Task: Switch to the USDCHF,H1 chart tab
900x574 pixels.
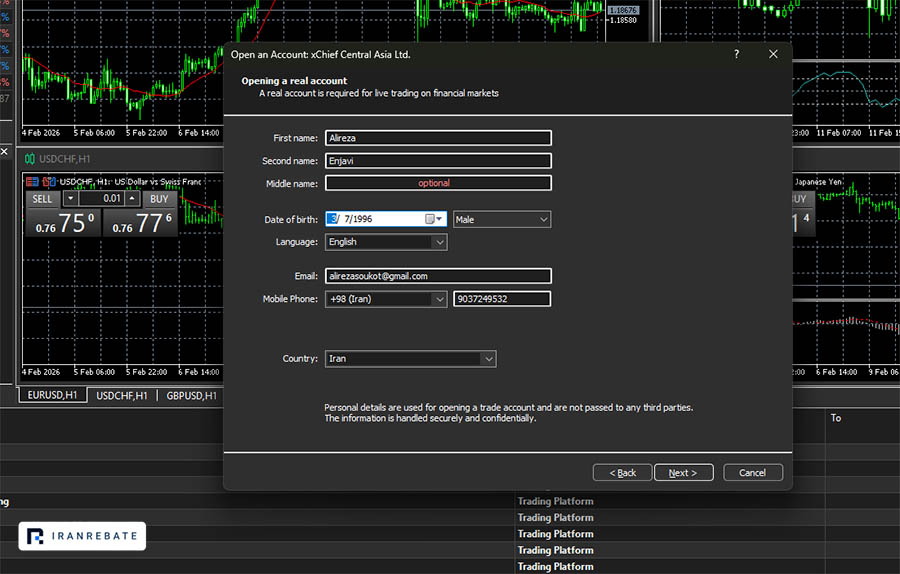Action: click(x=122, y=395)
